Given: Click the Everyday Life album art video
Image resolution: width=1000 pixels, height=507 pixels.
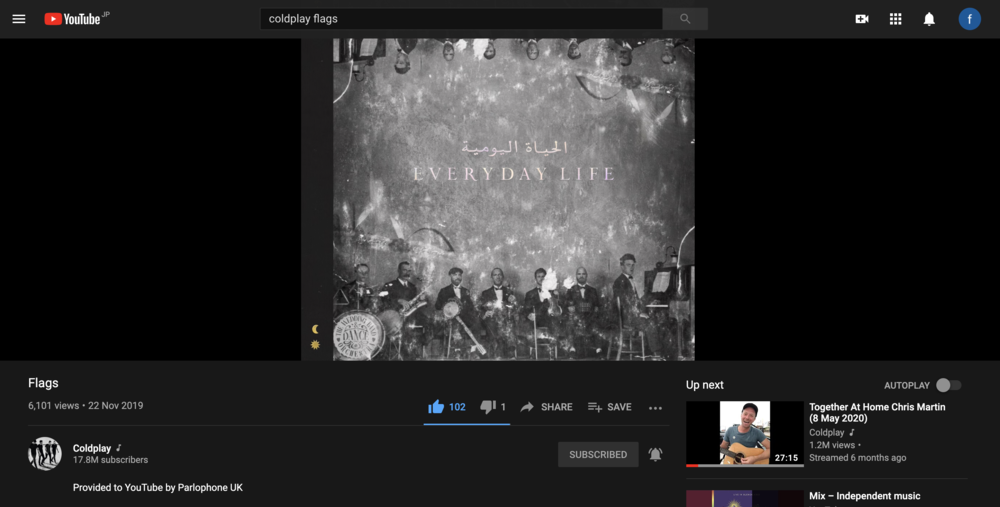Looking at the screenshot, I should pyautogui.click(x=498, y=199).
